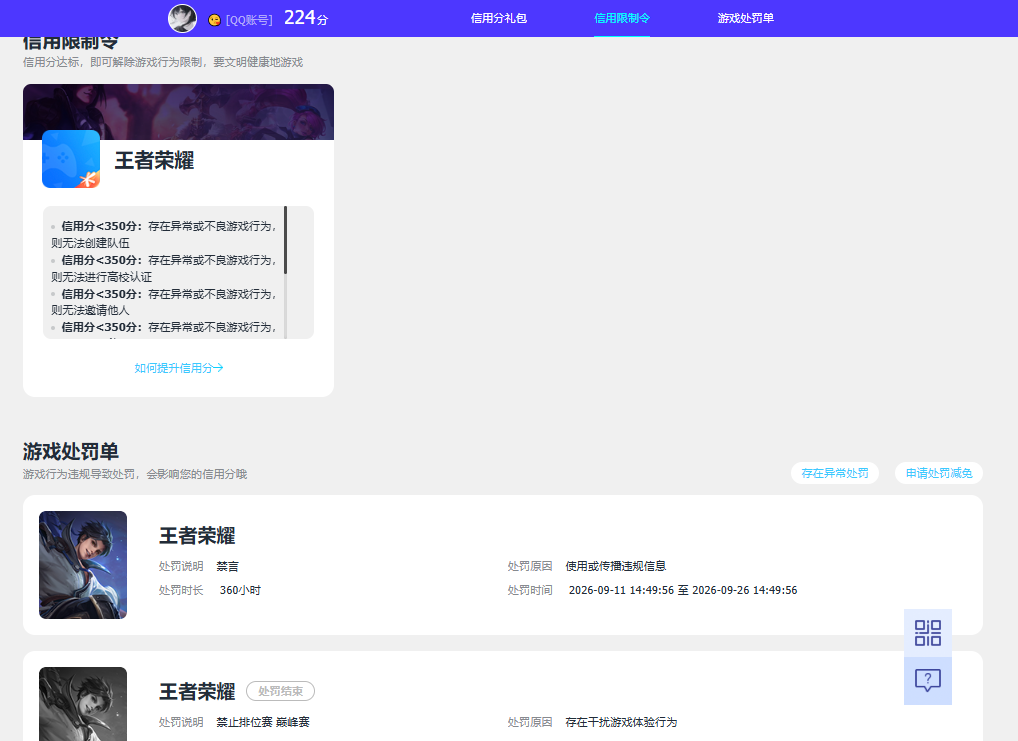Click the 360小时 penalty duration

point(240,590)
